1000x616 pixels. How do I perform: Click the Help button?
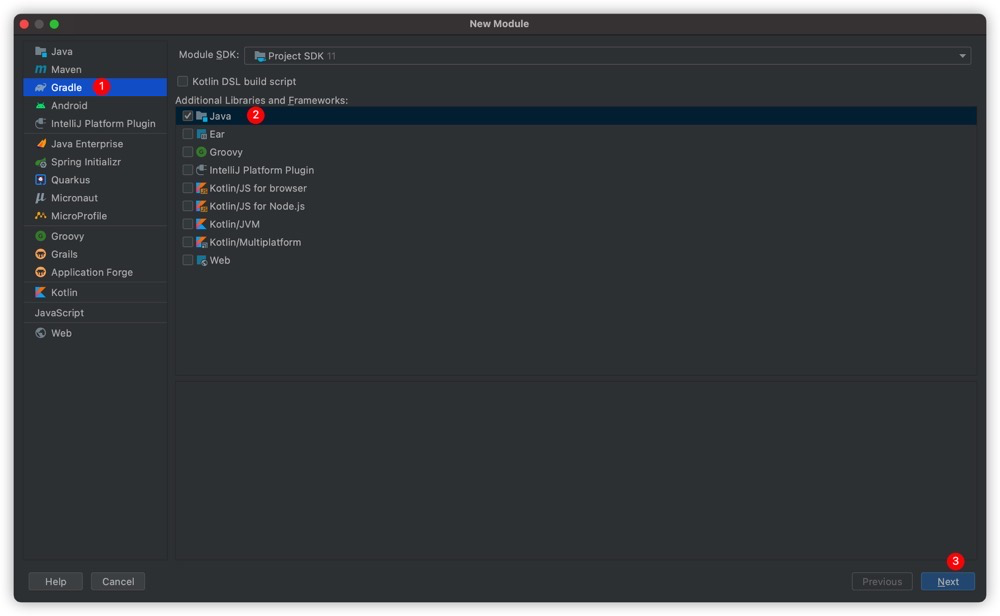tap(55, 582)
